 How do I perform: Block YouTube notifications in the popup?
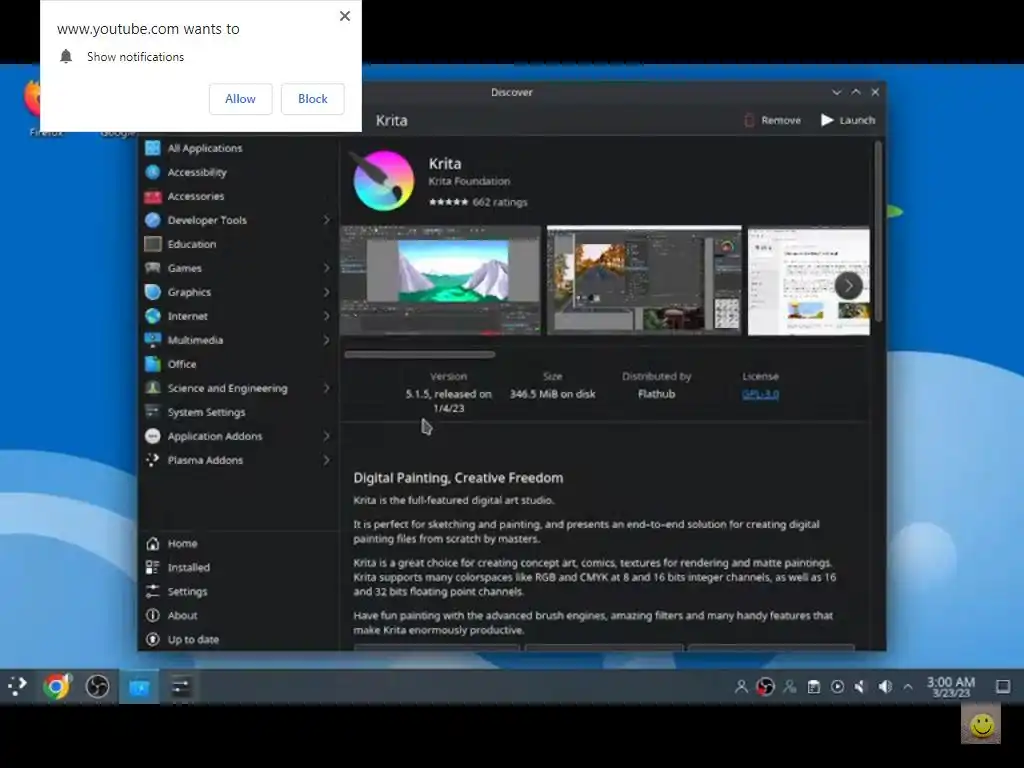[312, 99]
